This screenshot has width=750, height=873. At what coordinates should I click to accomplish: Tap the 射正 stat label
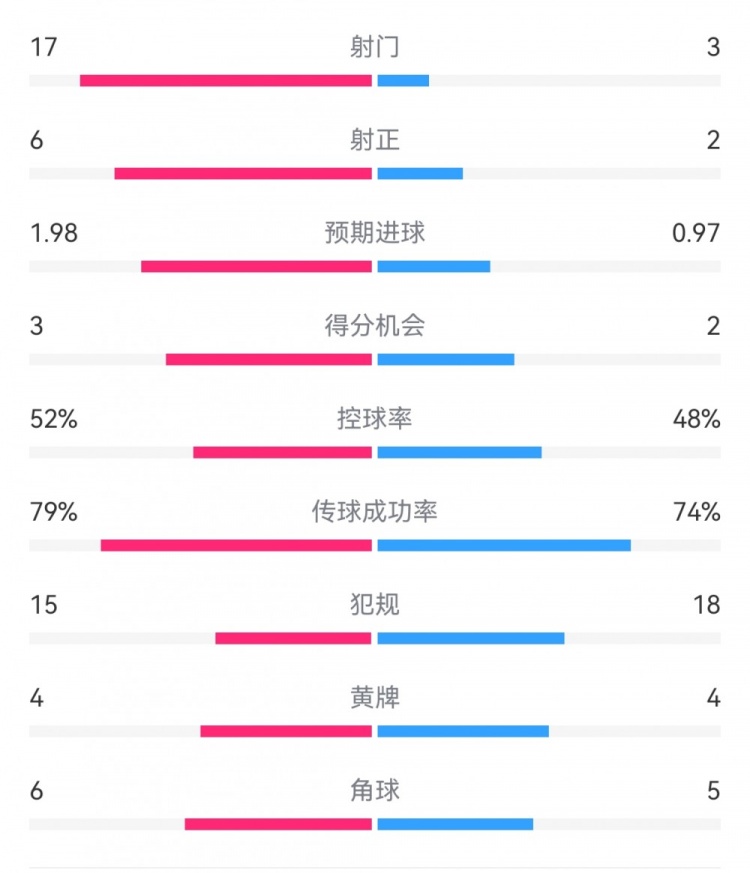tap(375, 140)
